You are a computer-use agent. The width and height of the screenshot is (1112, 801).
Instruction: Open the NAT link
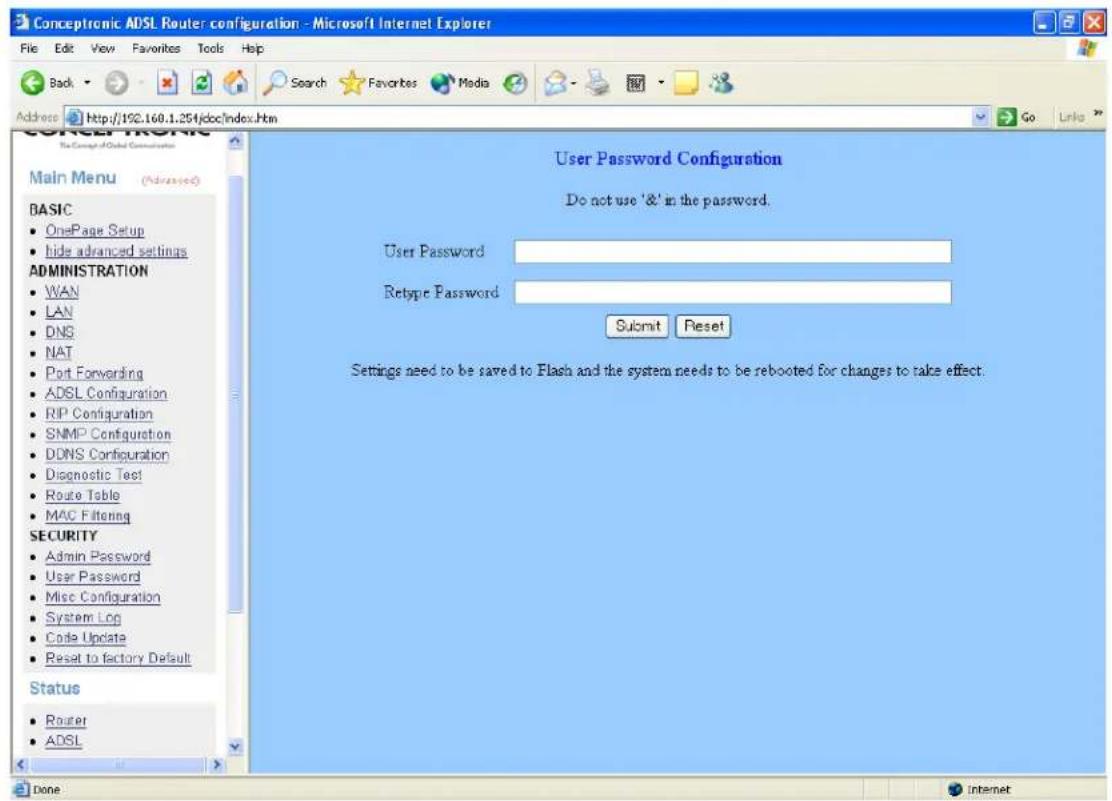(x=59, y=353)
